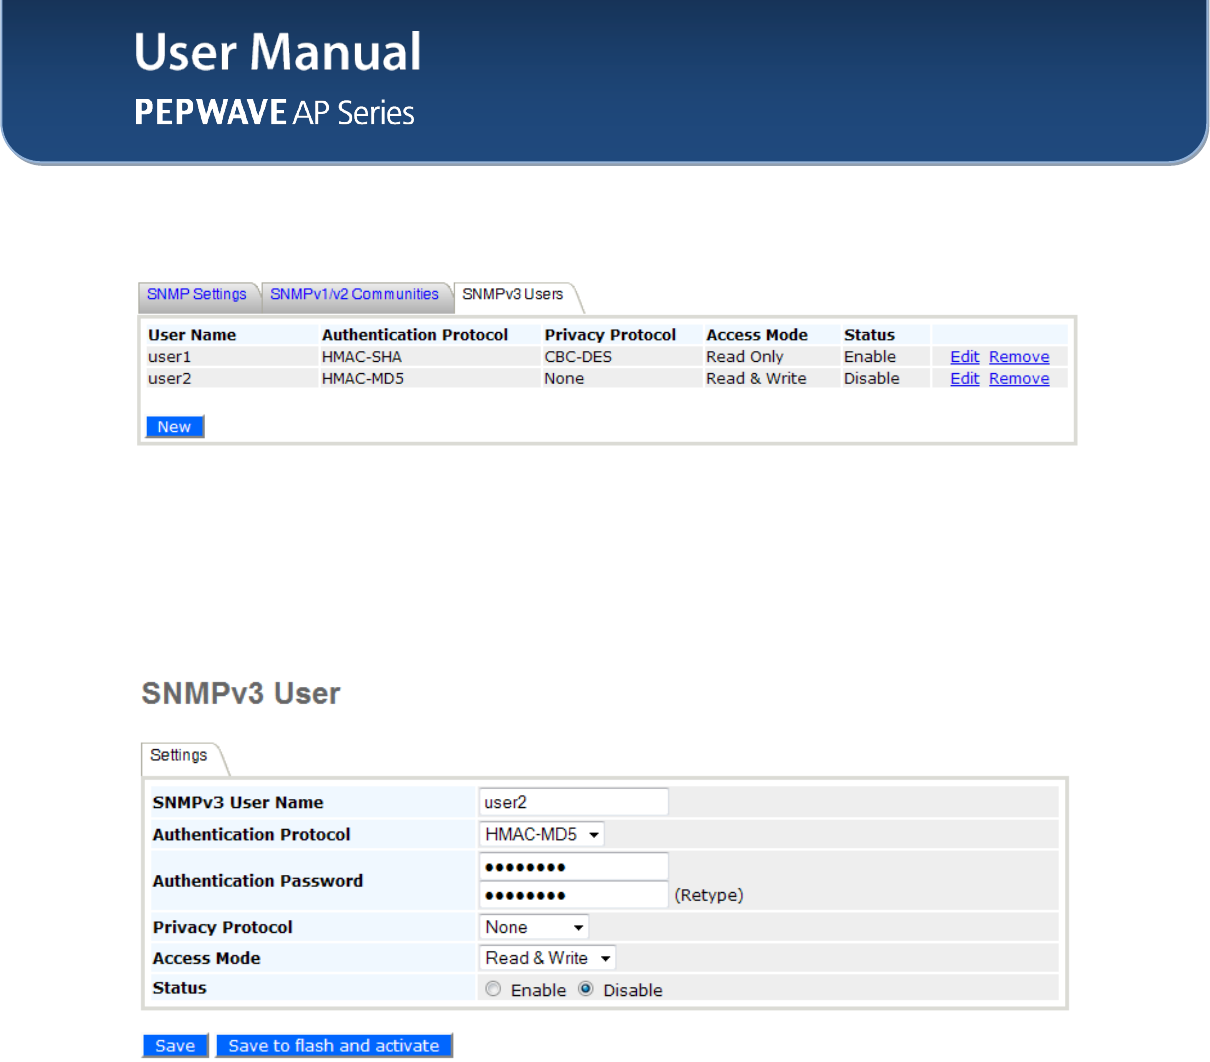Open the Privacy Protocol None dropdown
This screenshot has width=1210, height=1062.
point(534,927)
